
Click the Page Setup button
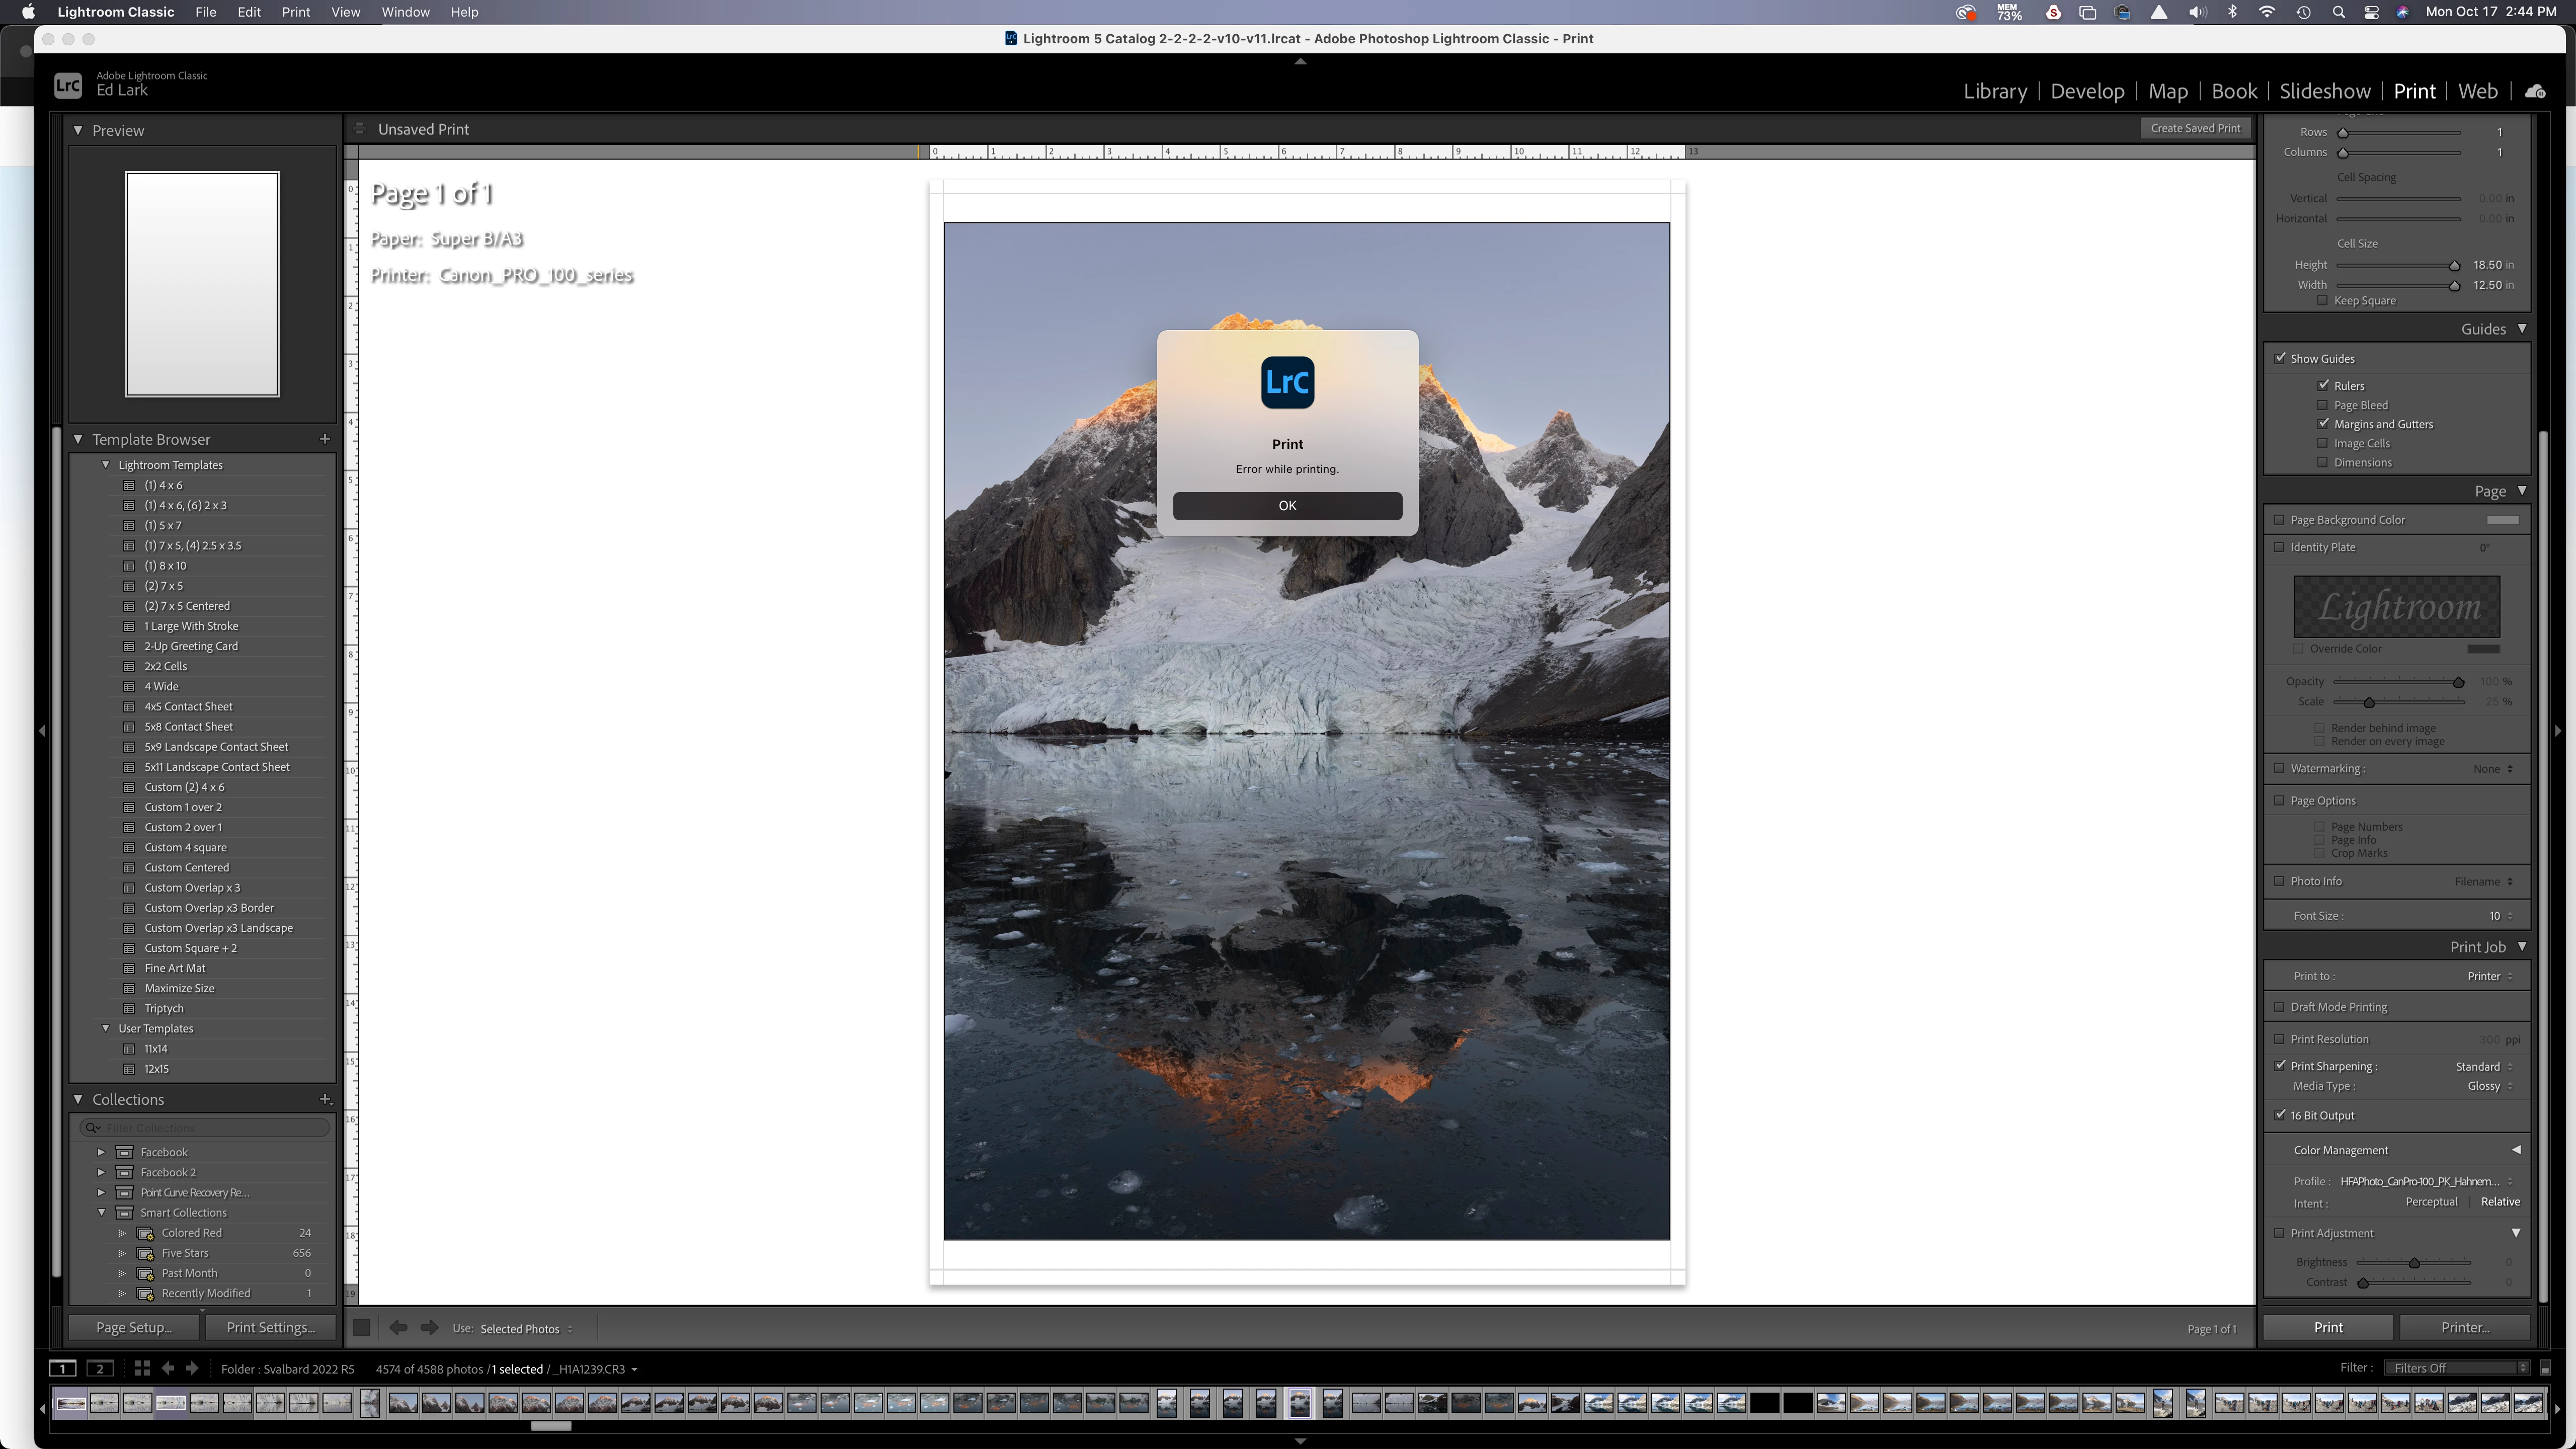pos(133,1327)
